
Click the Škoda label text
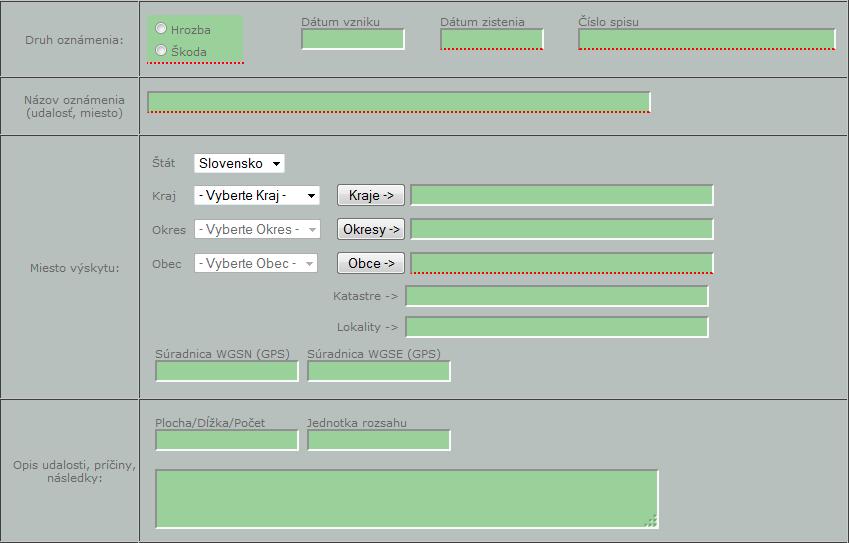(188, 52)
